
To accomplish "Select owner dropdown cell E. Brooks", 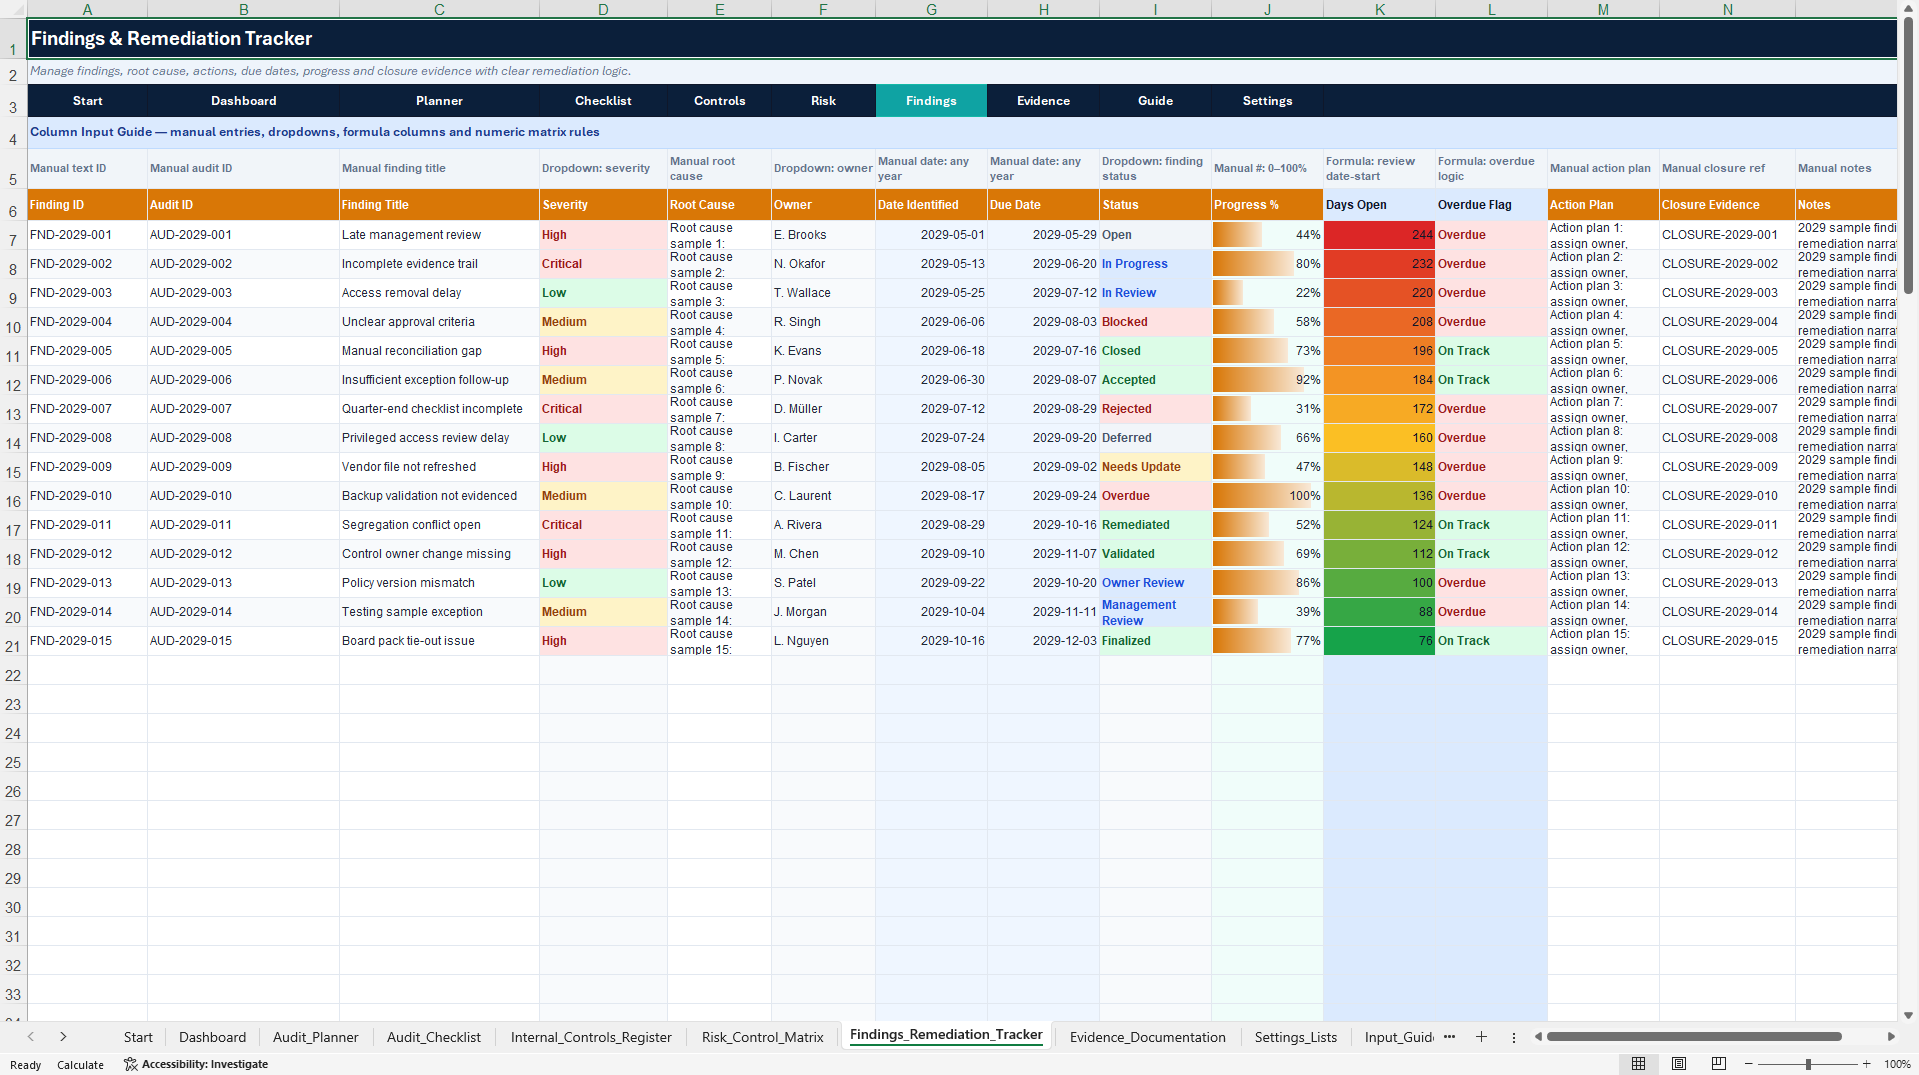I will coord(823,235).
